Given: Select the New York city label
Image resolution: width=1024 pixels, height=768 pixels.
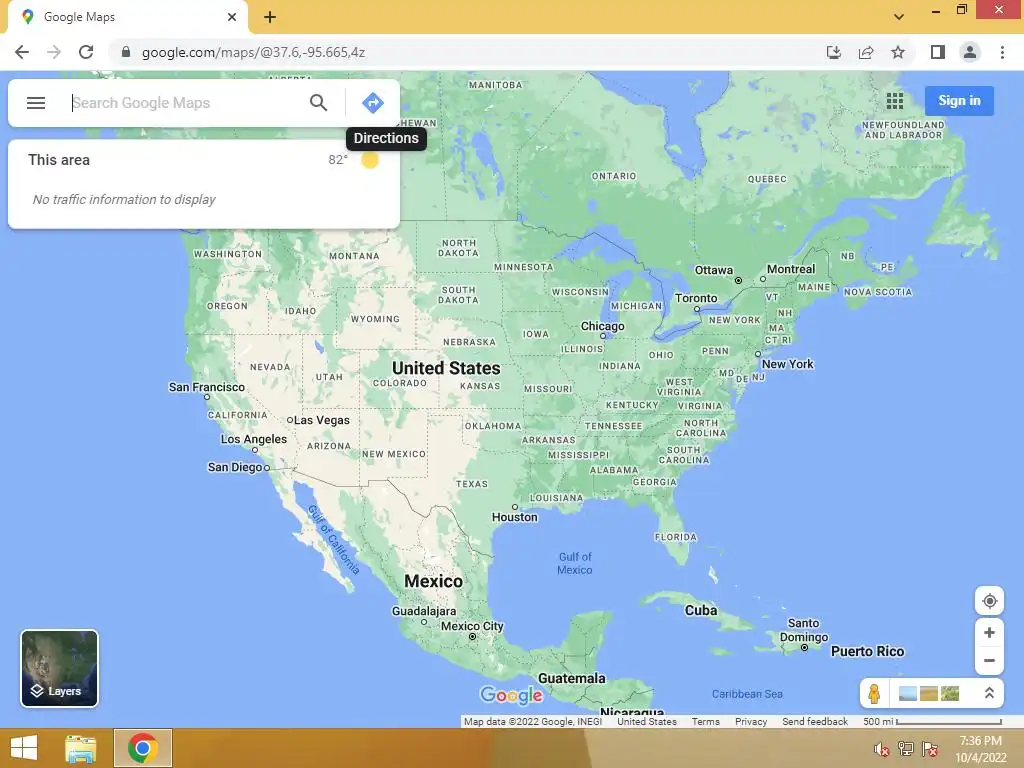Looking at the screenshot, I should coord(788,364).
